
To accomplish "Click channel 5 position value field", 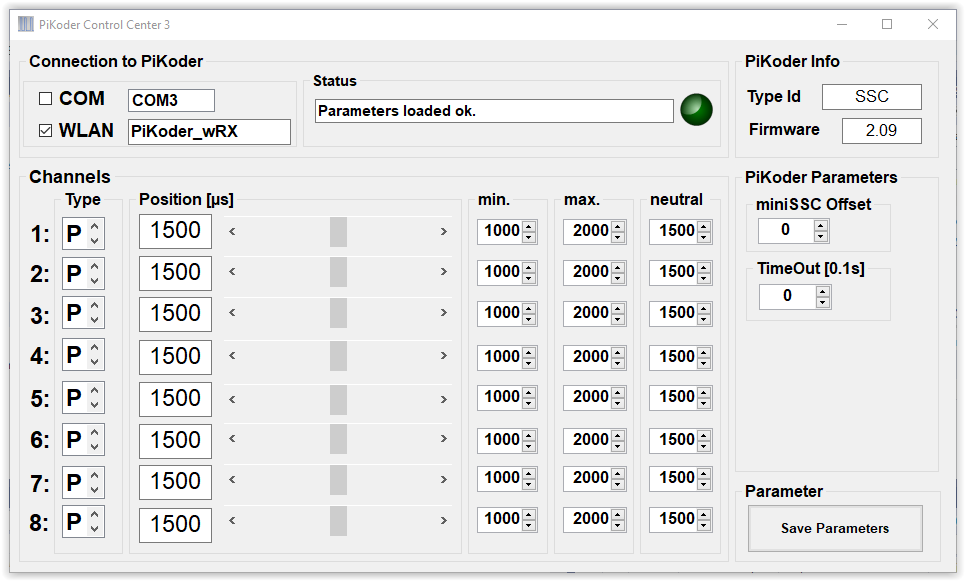I will (175, 399).
